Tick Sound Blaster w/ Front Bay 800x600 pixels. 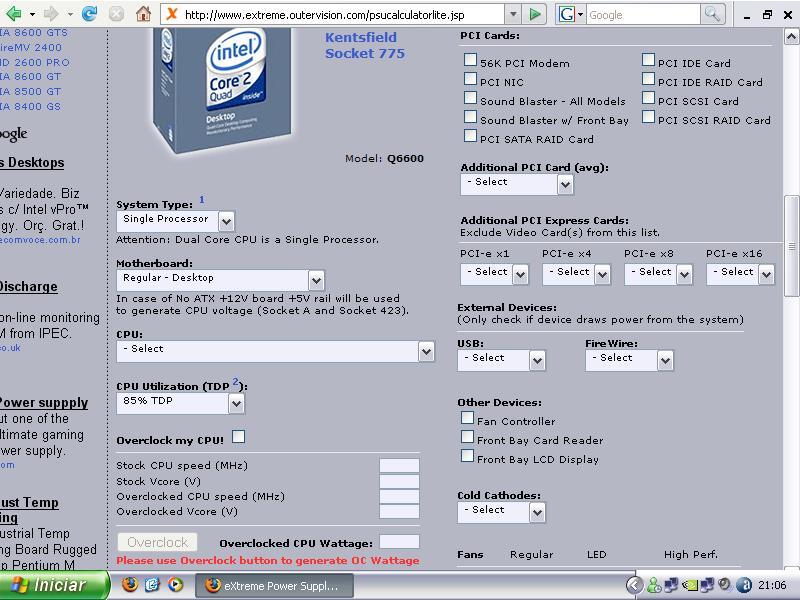(x=470, y=116)
